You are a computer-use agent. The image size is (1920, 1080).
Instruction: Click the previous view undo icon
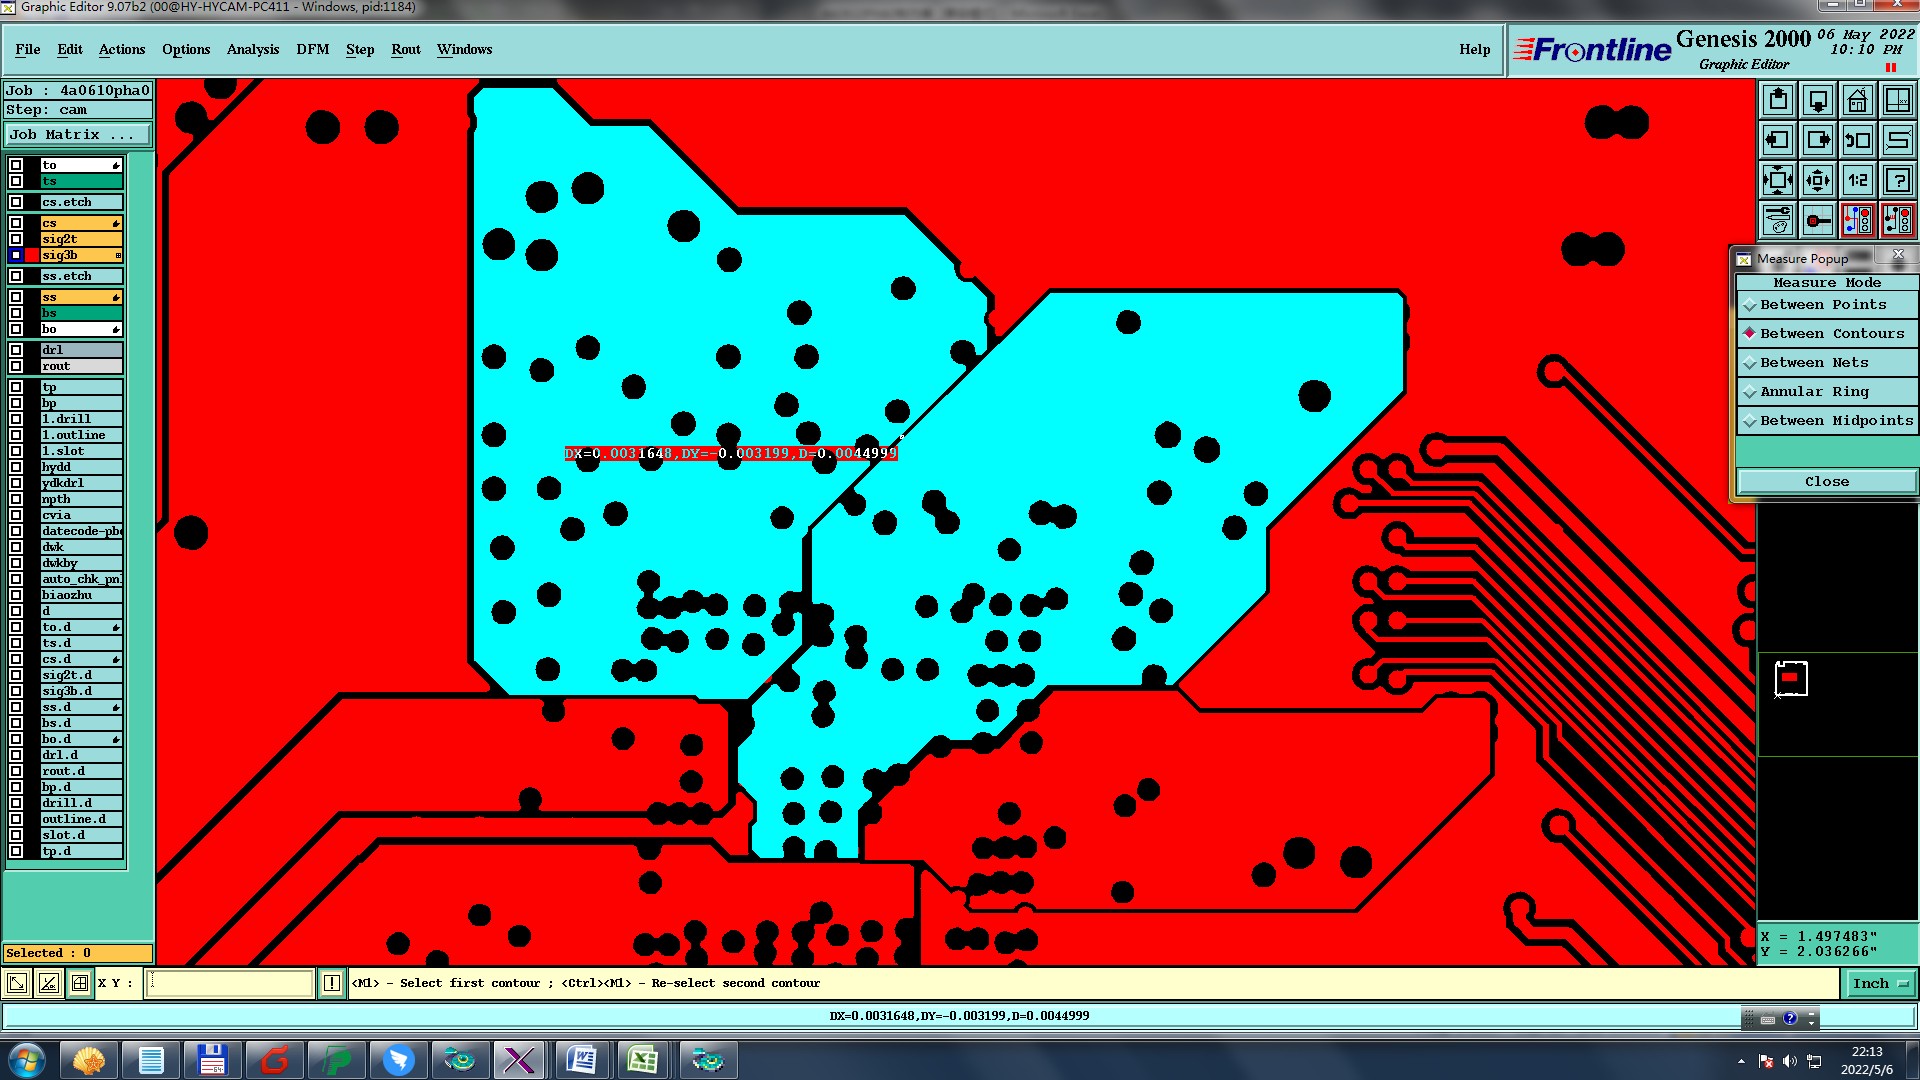tap(1857, 140)
